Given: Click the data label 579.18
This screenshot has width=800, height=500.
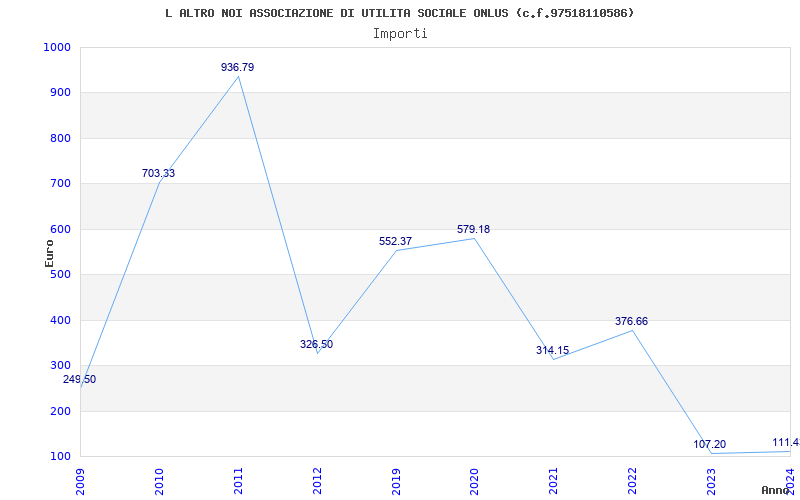Looking at the screenshot, I should click(473, 230).
